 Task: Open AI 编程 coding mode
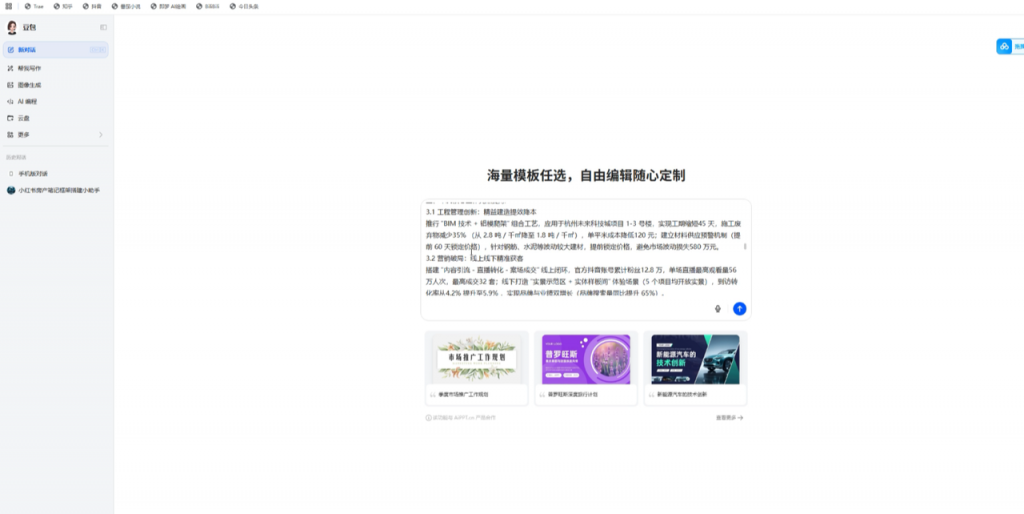pos(56,101)
